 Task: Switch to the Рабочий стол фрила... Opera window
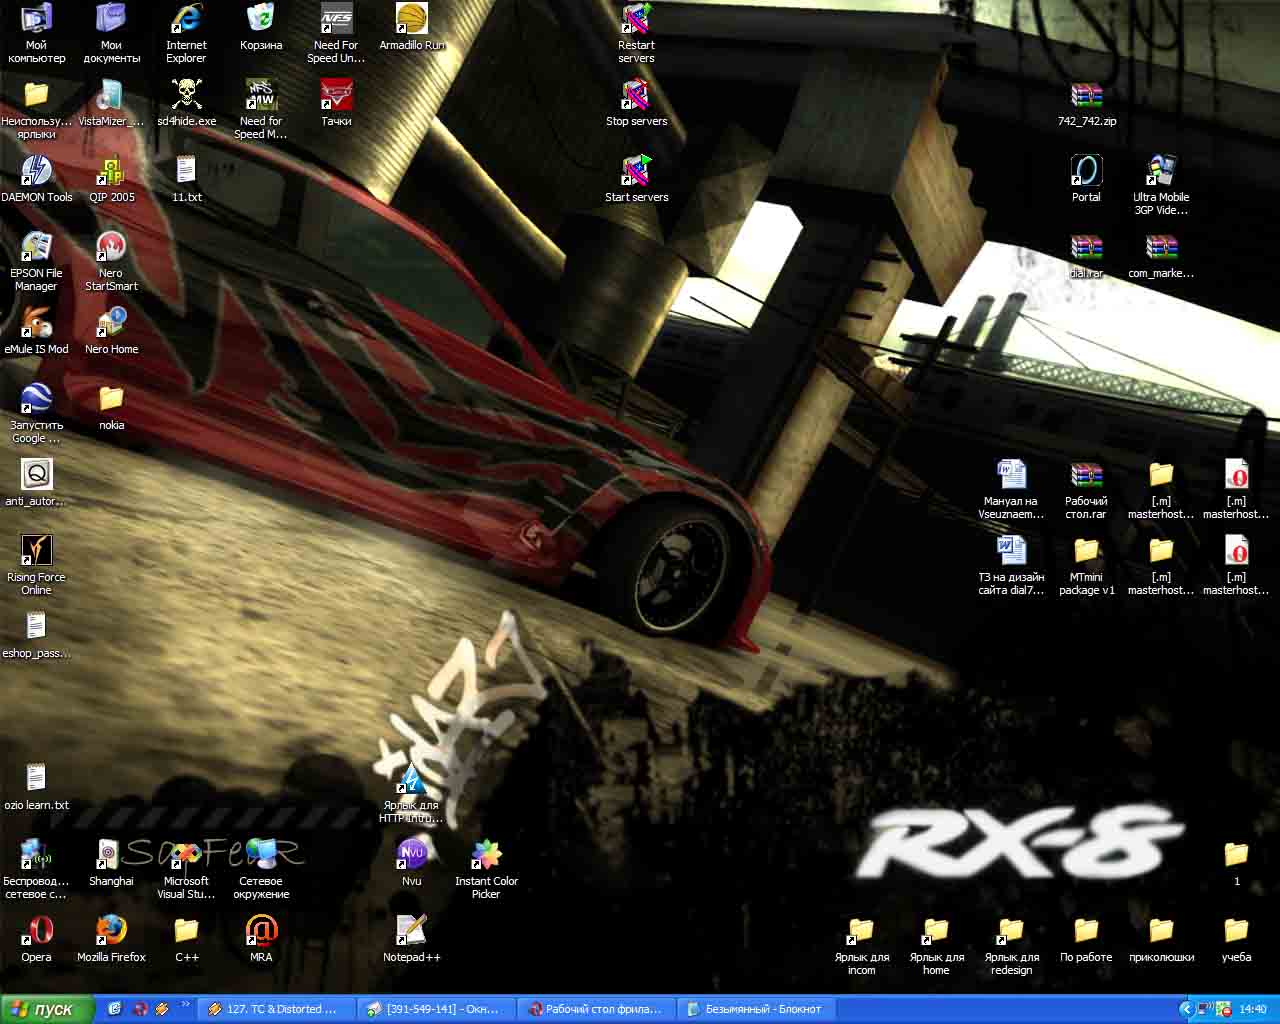[596, 1009]
